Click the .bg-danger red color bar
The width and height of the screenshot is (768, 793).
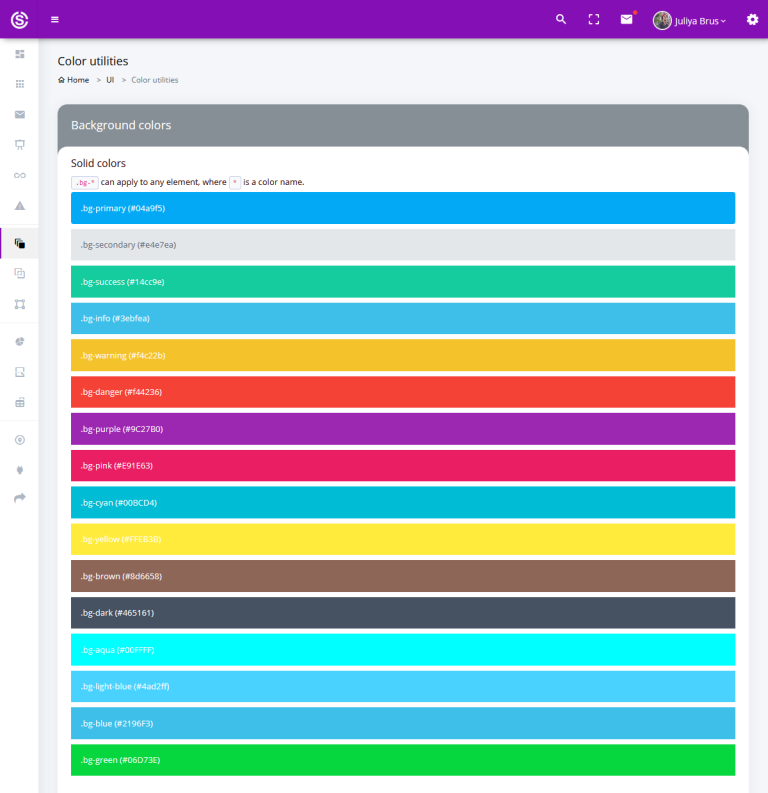pyautogui.click(x=402, y=392)
